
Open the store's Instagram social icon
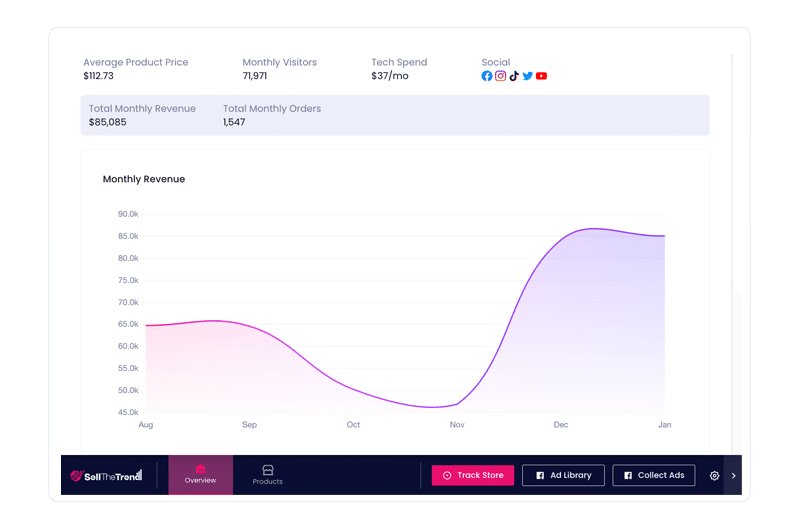pos(501,76)
